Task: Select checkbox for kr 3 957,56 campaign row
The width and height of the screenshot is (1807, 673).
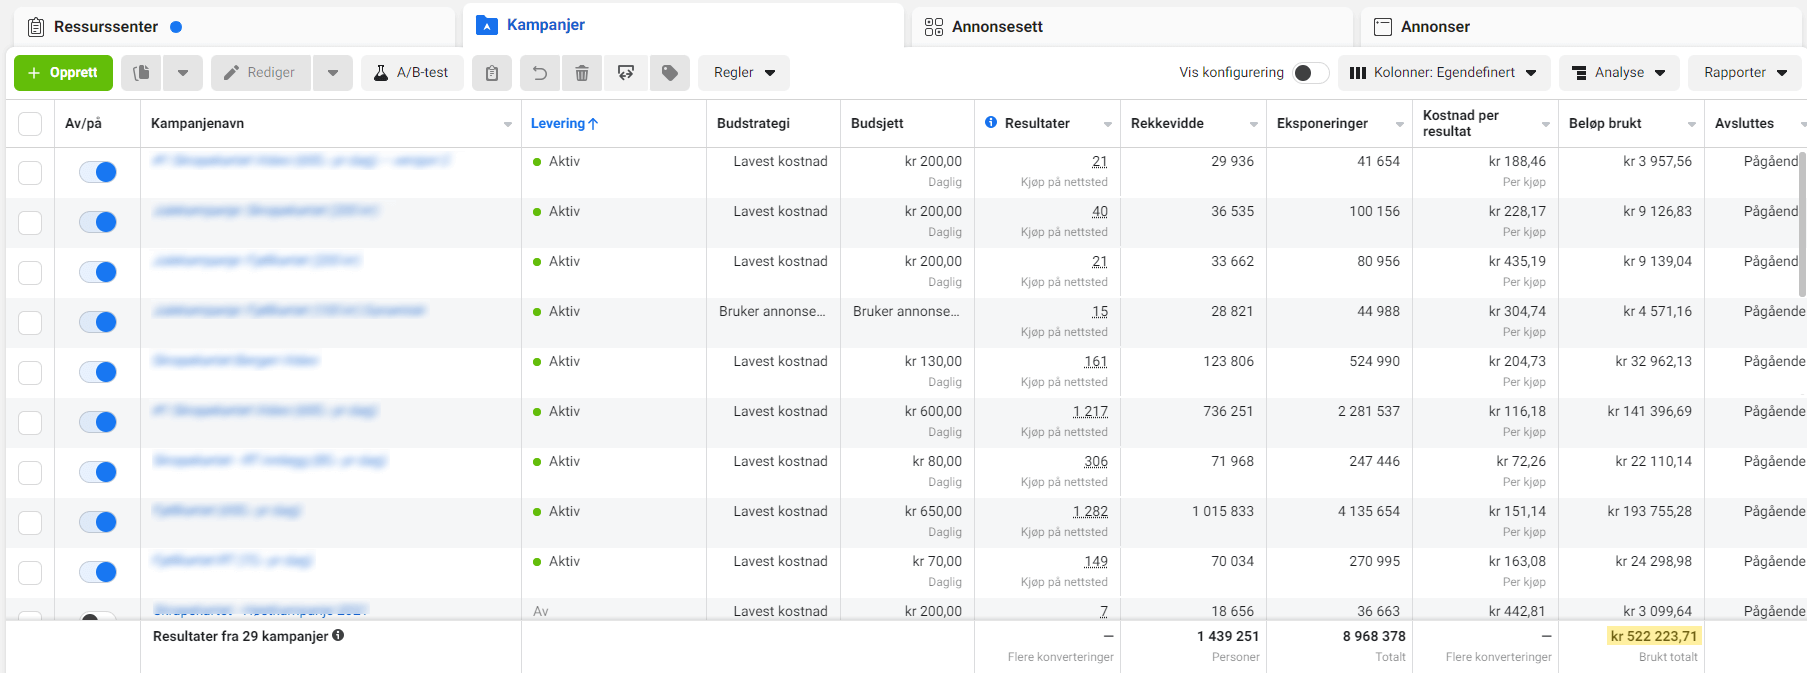Action: coord(30,173)
